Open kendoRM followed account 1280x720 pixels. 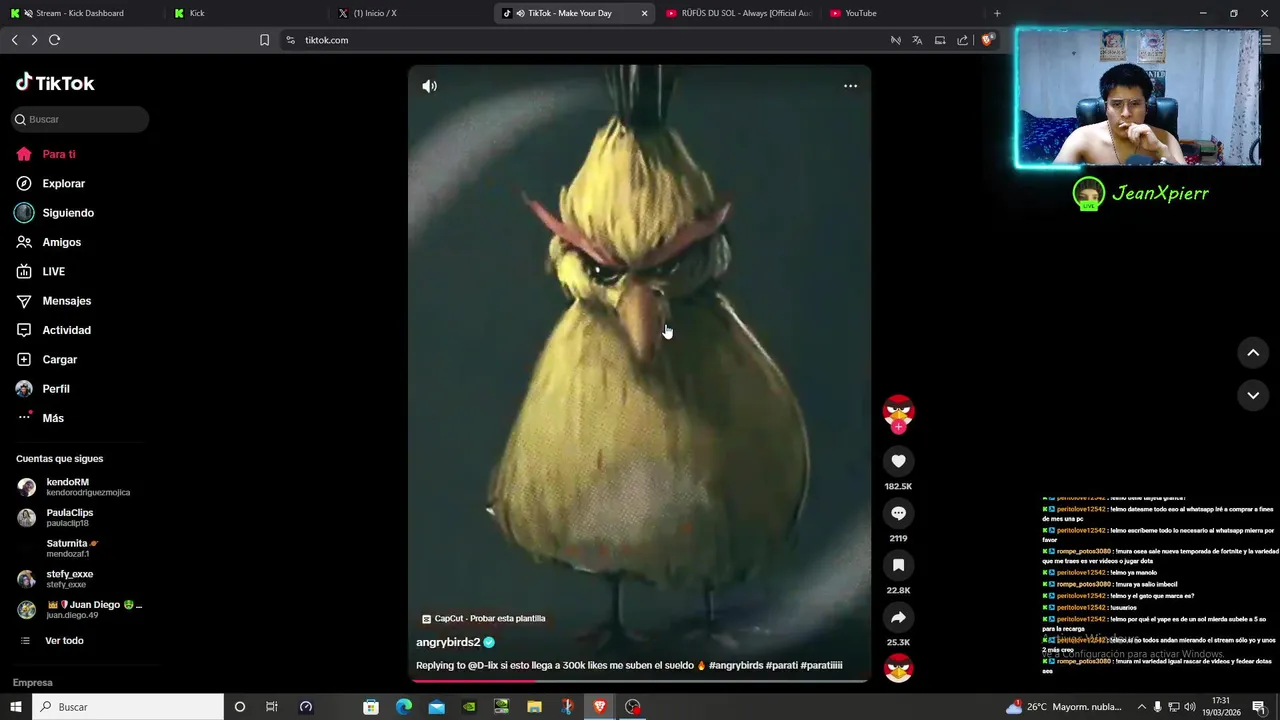click(x=80, y=487)
